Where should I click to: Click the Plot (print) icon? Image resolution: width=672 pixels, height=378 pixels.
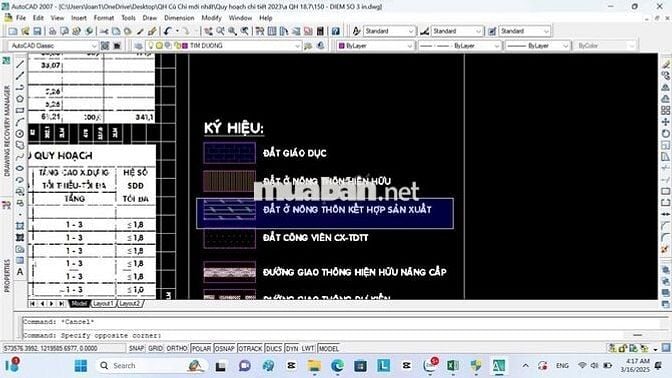click(52, 31)
